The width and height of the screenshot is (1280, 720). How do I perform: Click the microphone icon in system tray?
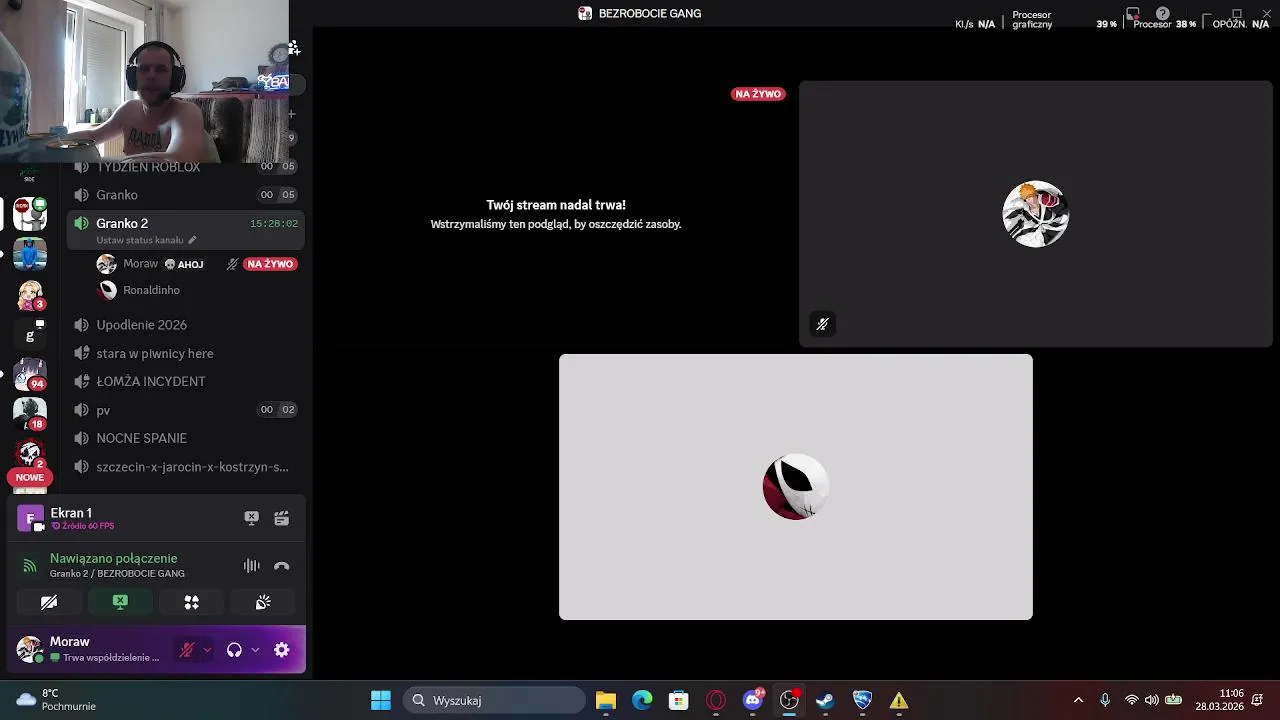(1105, 700)
